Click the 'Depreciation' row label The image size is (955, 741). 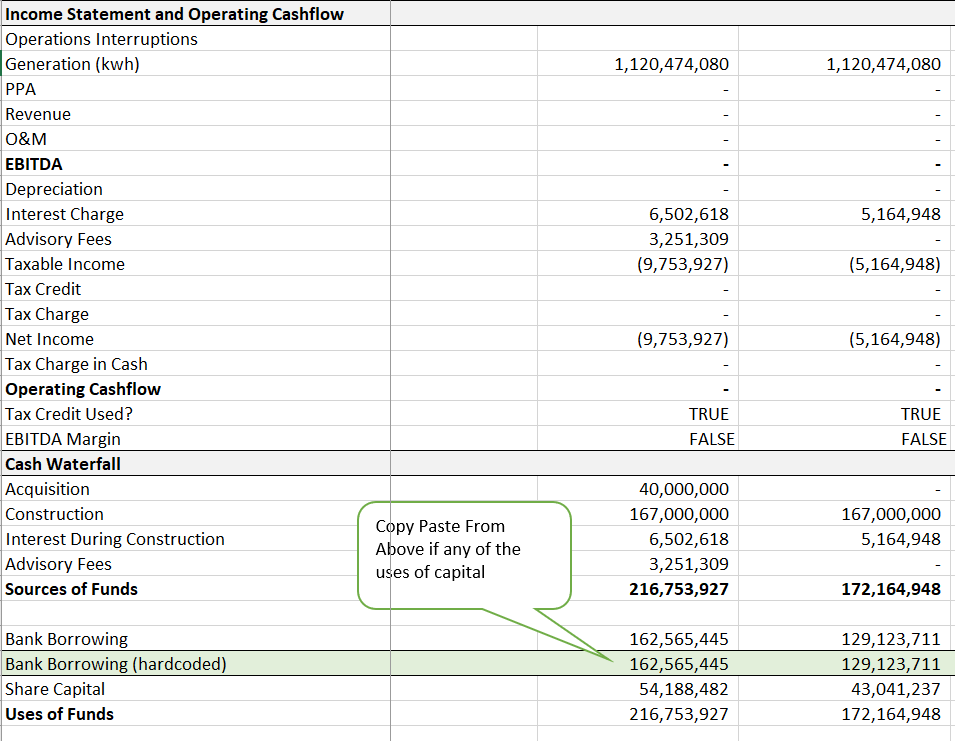pyautogui.click(x=54, y=189)
